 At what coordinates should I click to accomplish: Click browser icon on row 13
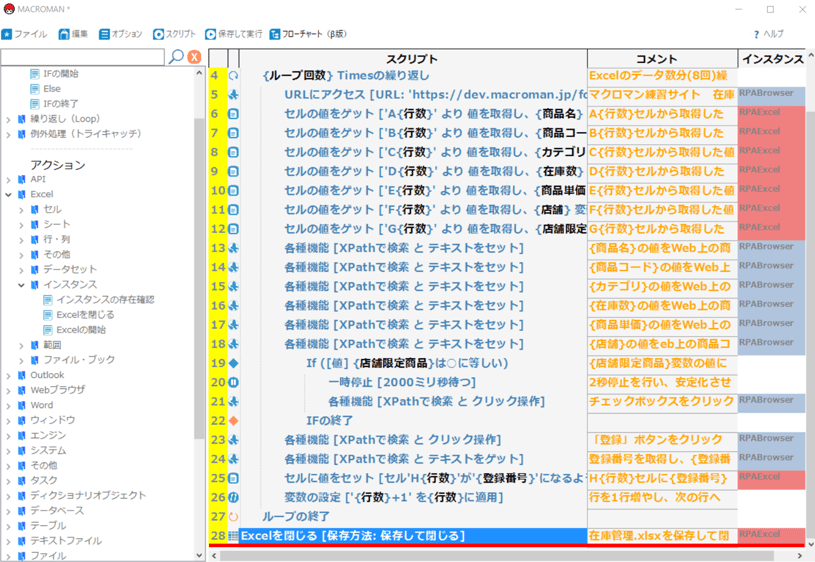(x=233, y=249)
